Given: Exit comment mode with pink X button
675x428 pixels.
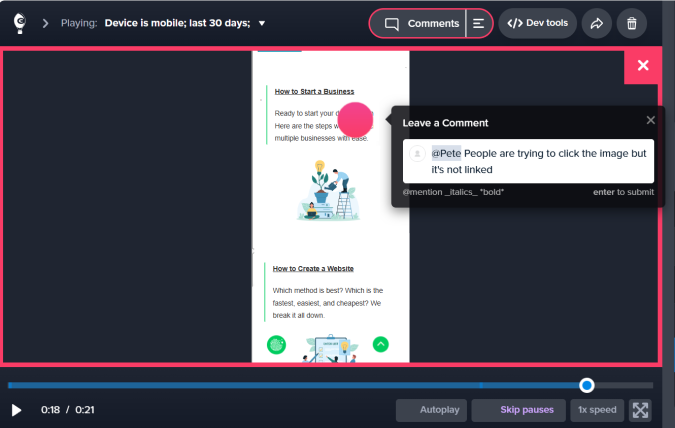Looking at the screenshot, I should [642, 66].
